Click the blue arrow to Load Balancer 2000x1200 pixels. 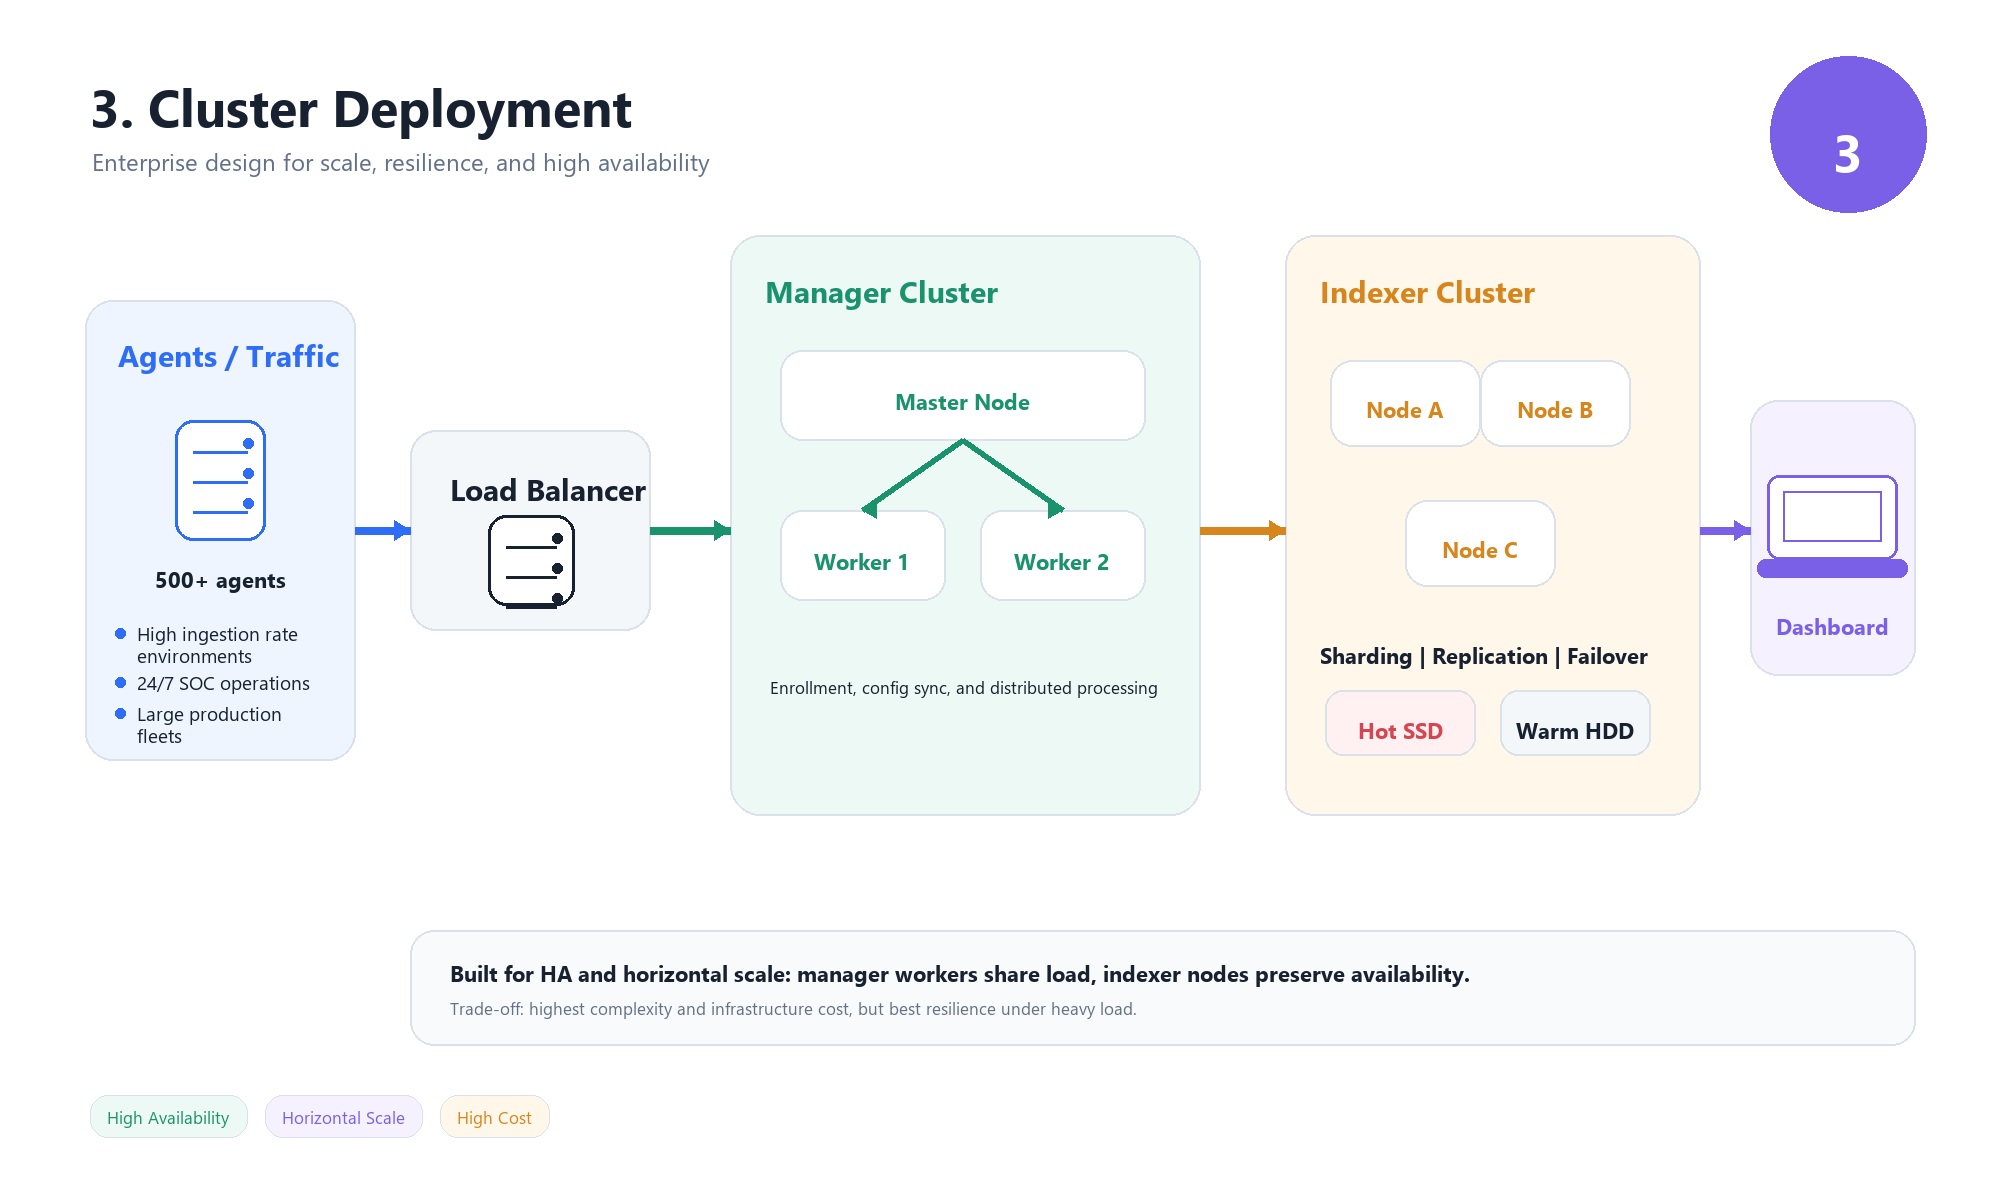coord(382,530)
